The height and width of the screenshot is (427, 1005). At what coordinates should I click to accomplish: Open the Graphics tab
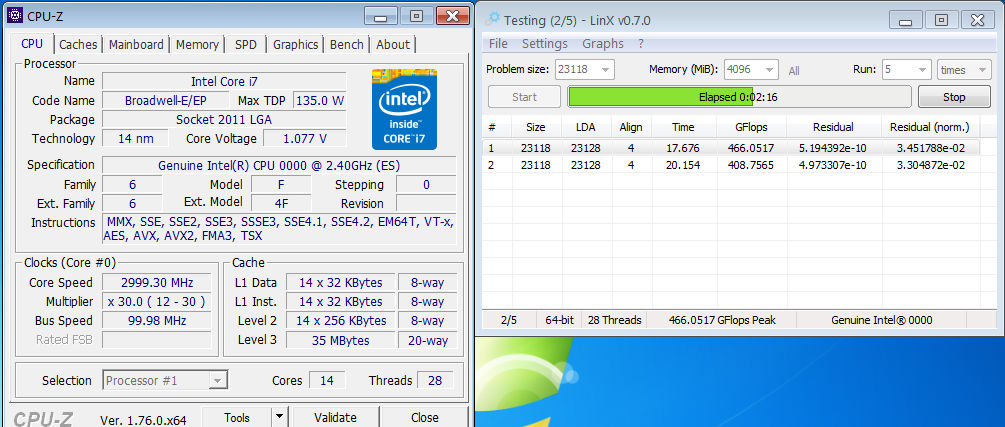coord(295,45)
